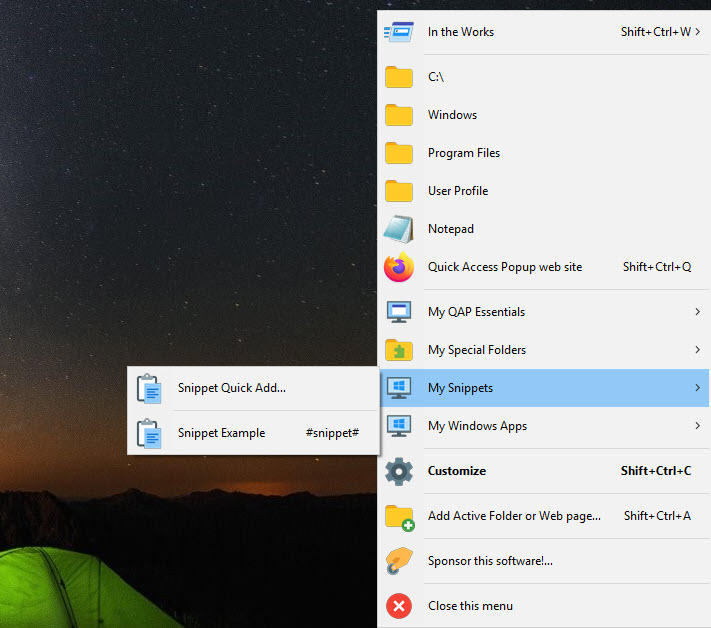Click the Shift+Ctrl+W shortcut text
This screenshot has width=711, height=628.
point(656,32)
